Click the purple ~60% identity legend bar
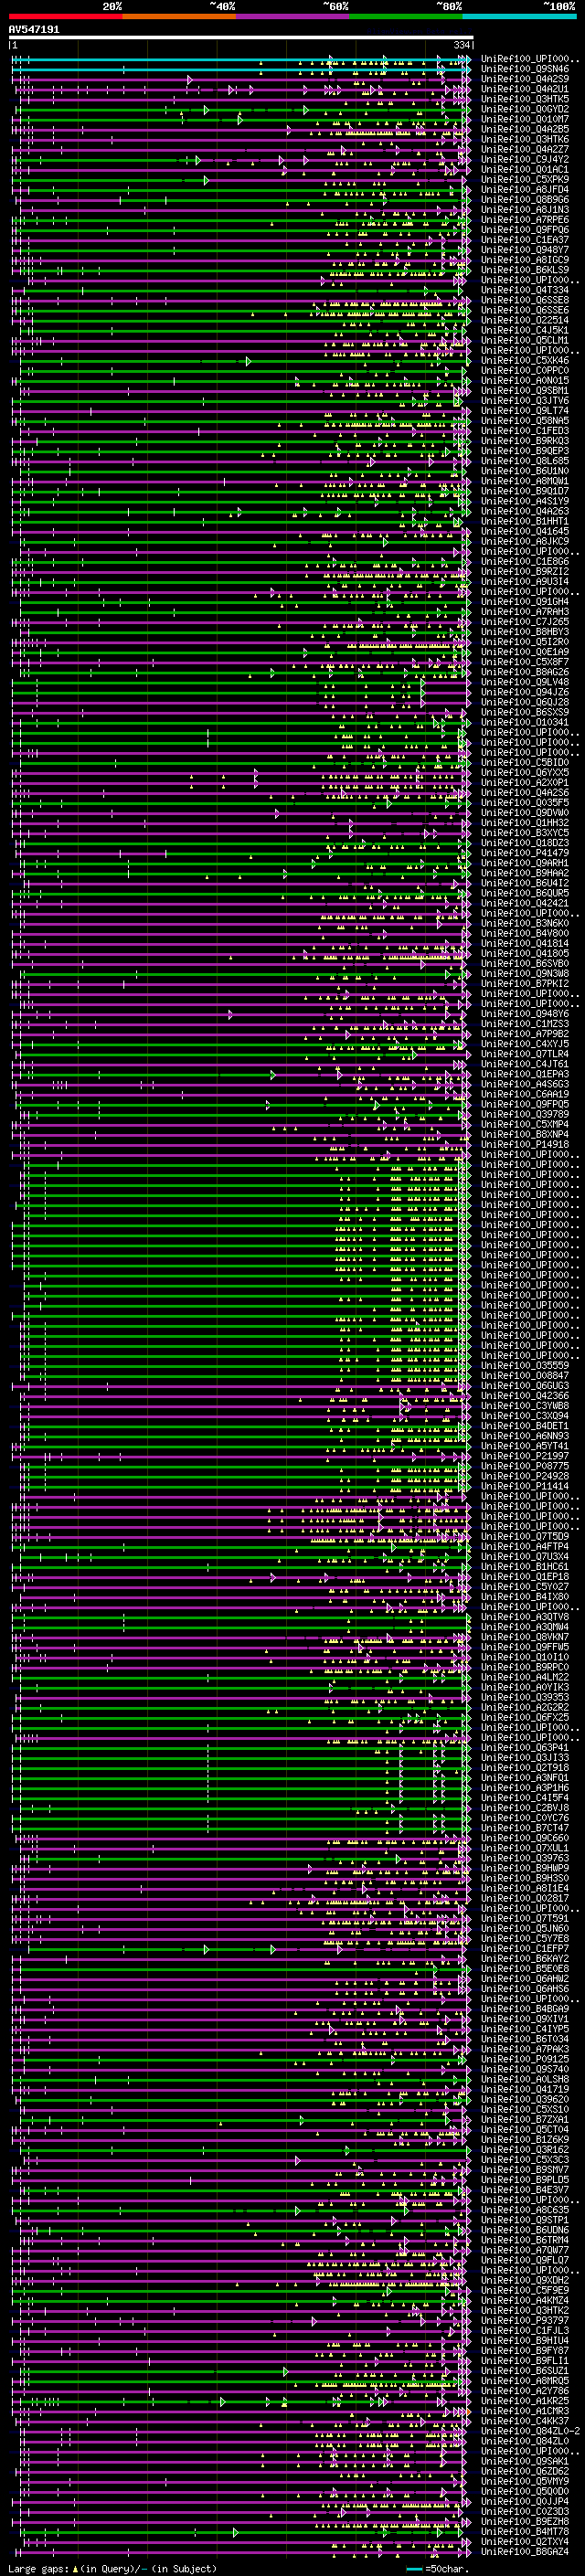Viewport: 585px width, 2576px height. tap(293, 16)
